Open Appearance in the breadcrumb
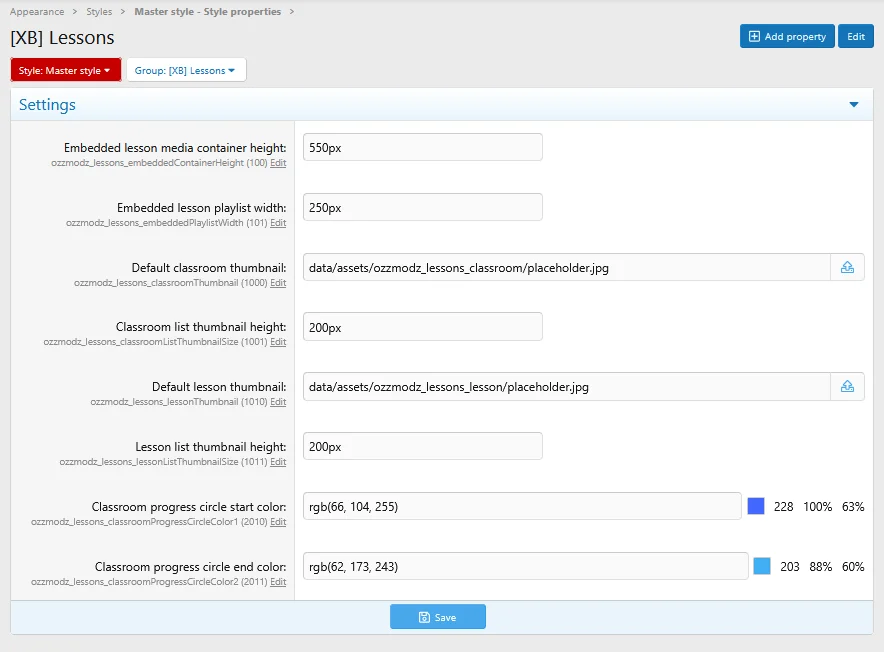 point(37,12)
